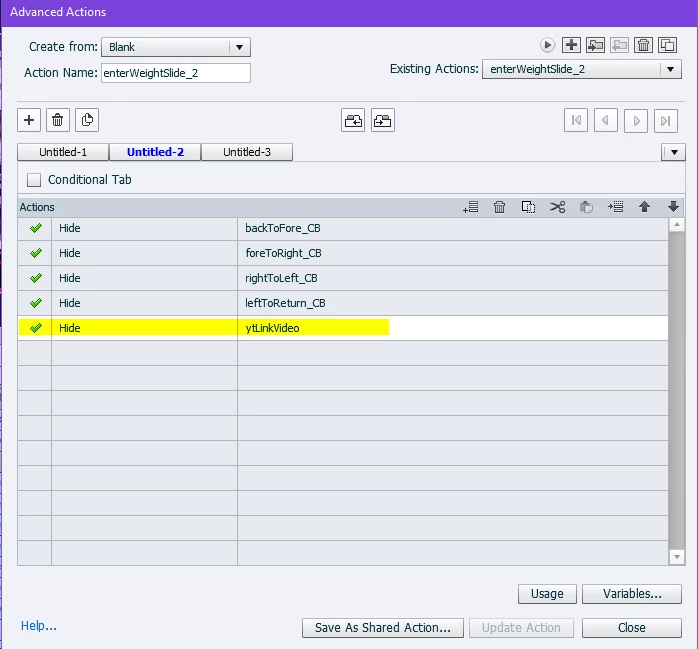
Task: Click the import shared action icon
Action: 595,45
